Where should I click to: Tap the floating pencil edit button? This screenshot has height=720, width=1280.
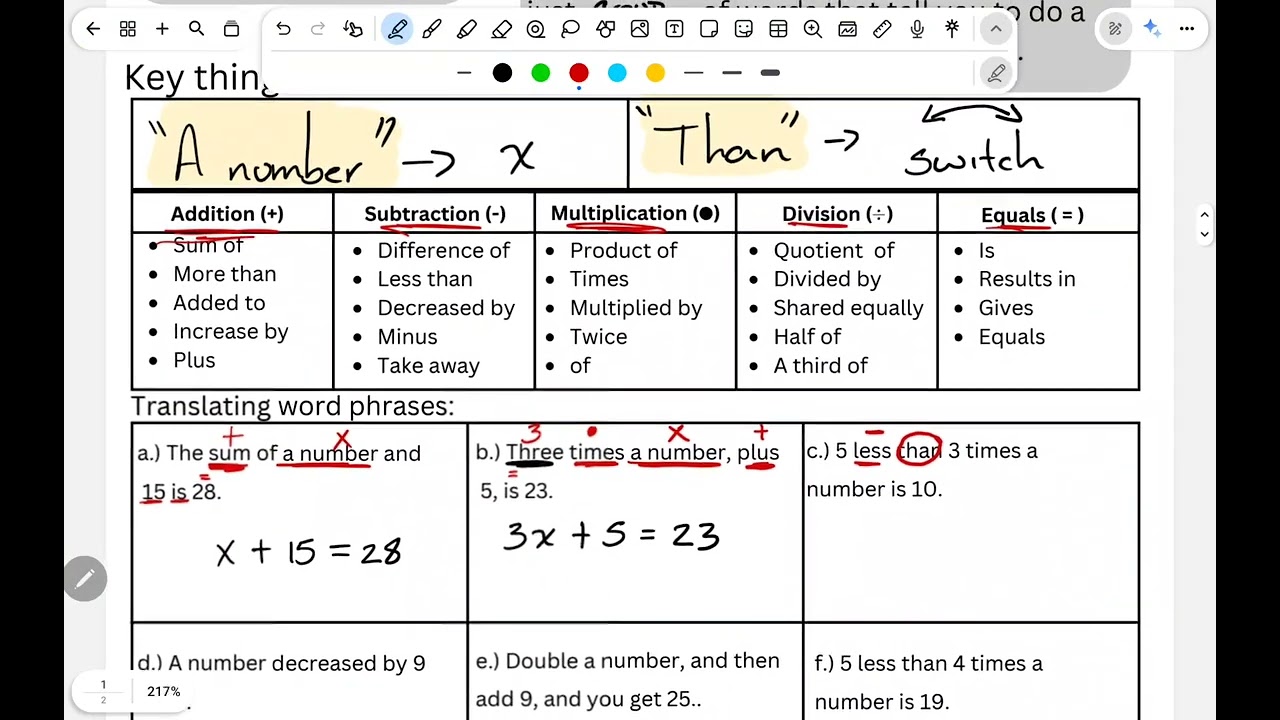(x=85, y=578)
